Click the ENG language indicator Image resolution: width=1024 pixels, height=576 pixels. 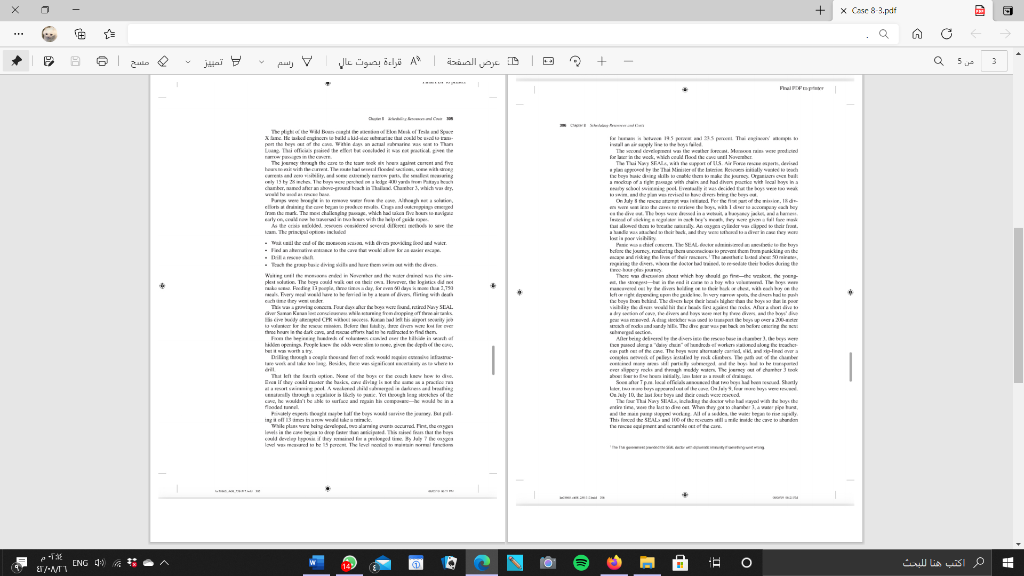click(x=80, y=563)
